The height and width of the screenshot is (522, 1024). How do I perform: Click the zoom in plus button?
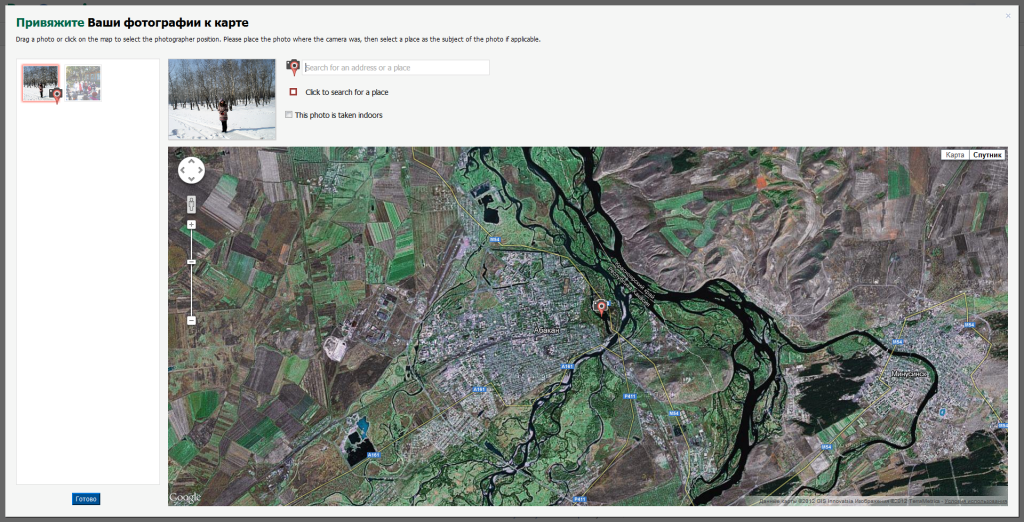191,225
